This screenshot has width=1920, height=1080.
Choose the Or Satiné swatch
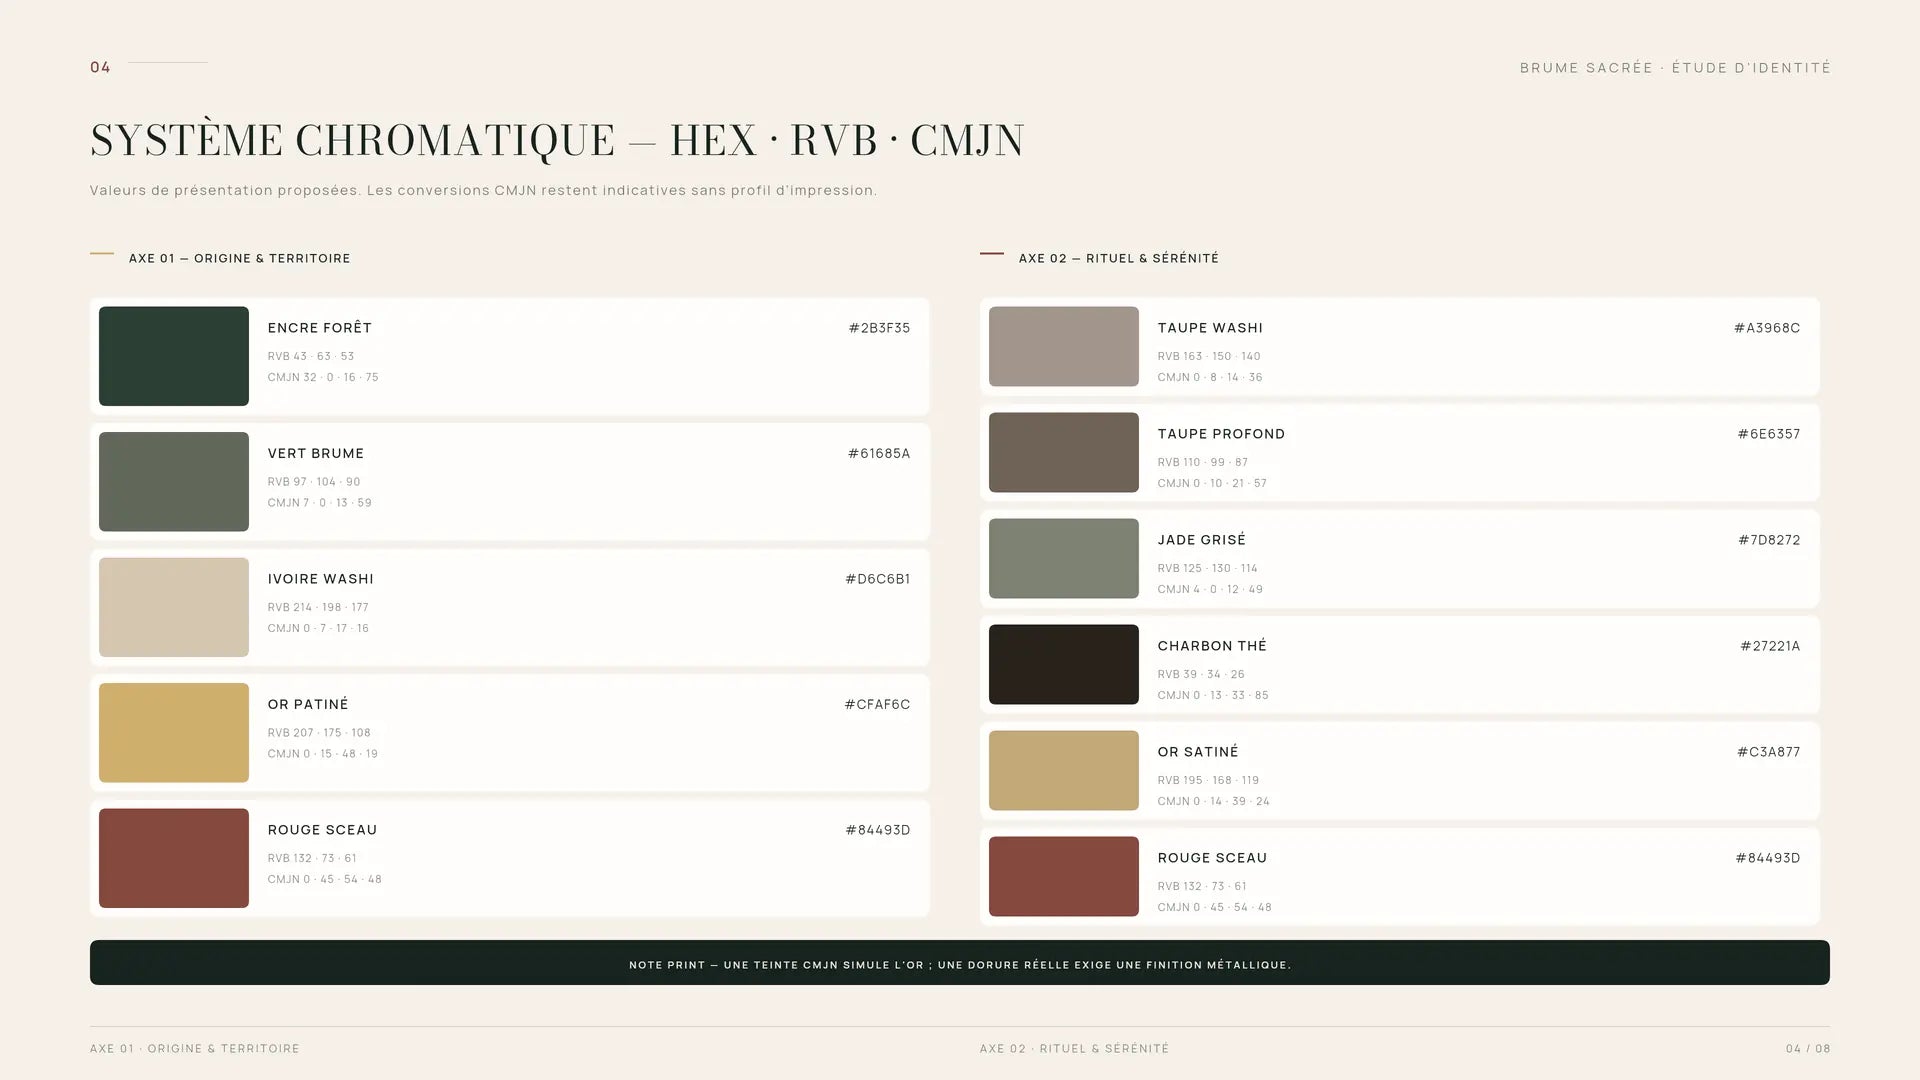1064,770
